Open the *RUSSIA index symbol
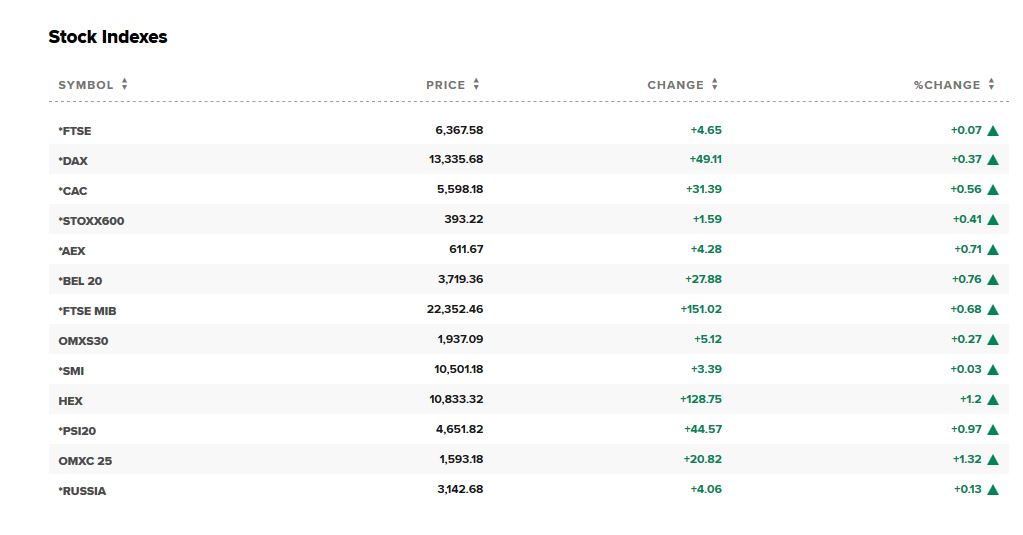The width and height of the screenshot is (1023, 535). pyautogui.click(x=82, y=491)
